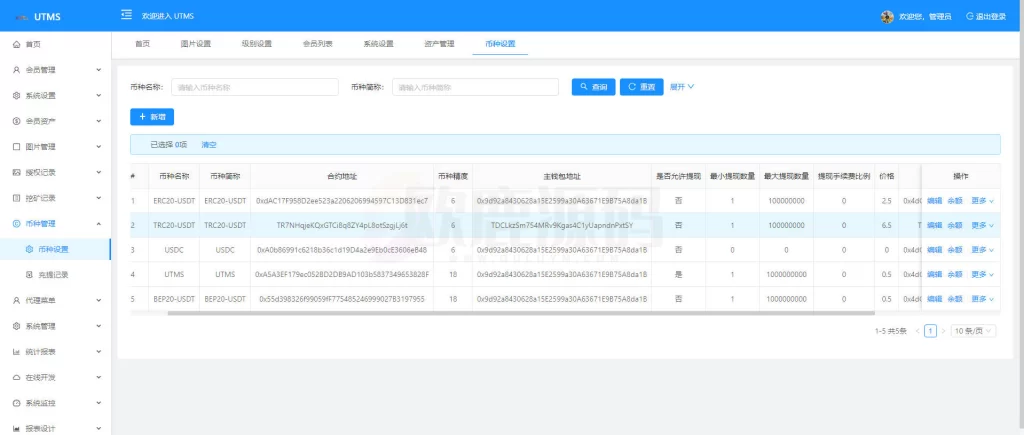This screenshot has width=1024, height=435.
Task: Click the gear icon beside 系统设置 in sidebar
Action: [x=16, y=95]
